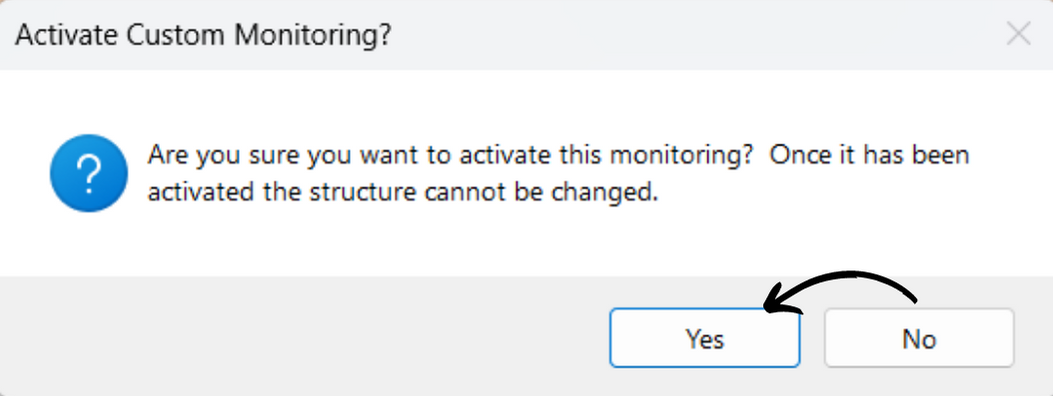The height and width of the screenshot is (396, 1053).
Task: Choose Yes to activate this monitoring
Action: [704, 338]
